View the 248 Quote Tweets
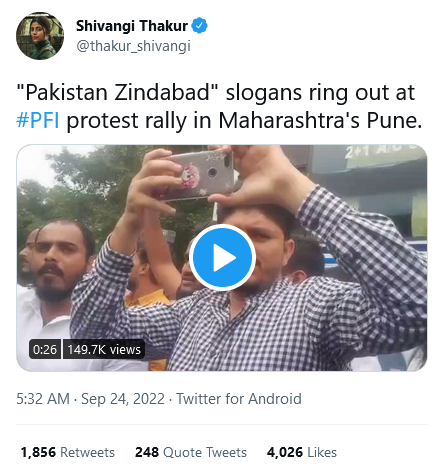Image resolution: width=444 pixels, height=470 pixels. click(191, 452)
